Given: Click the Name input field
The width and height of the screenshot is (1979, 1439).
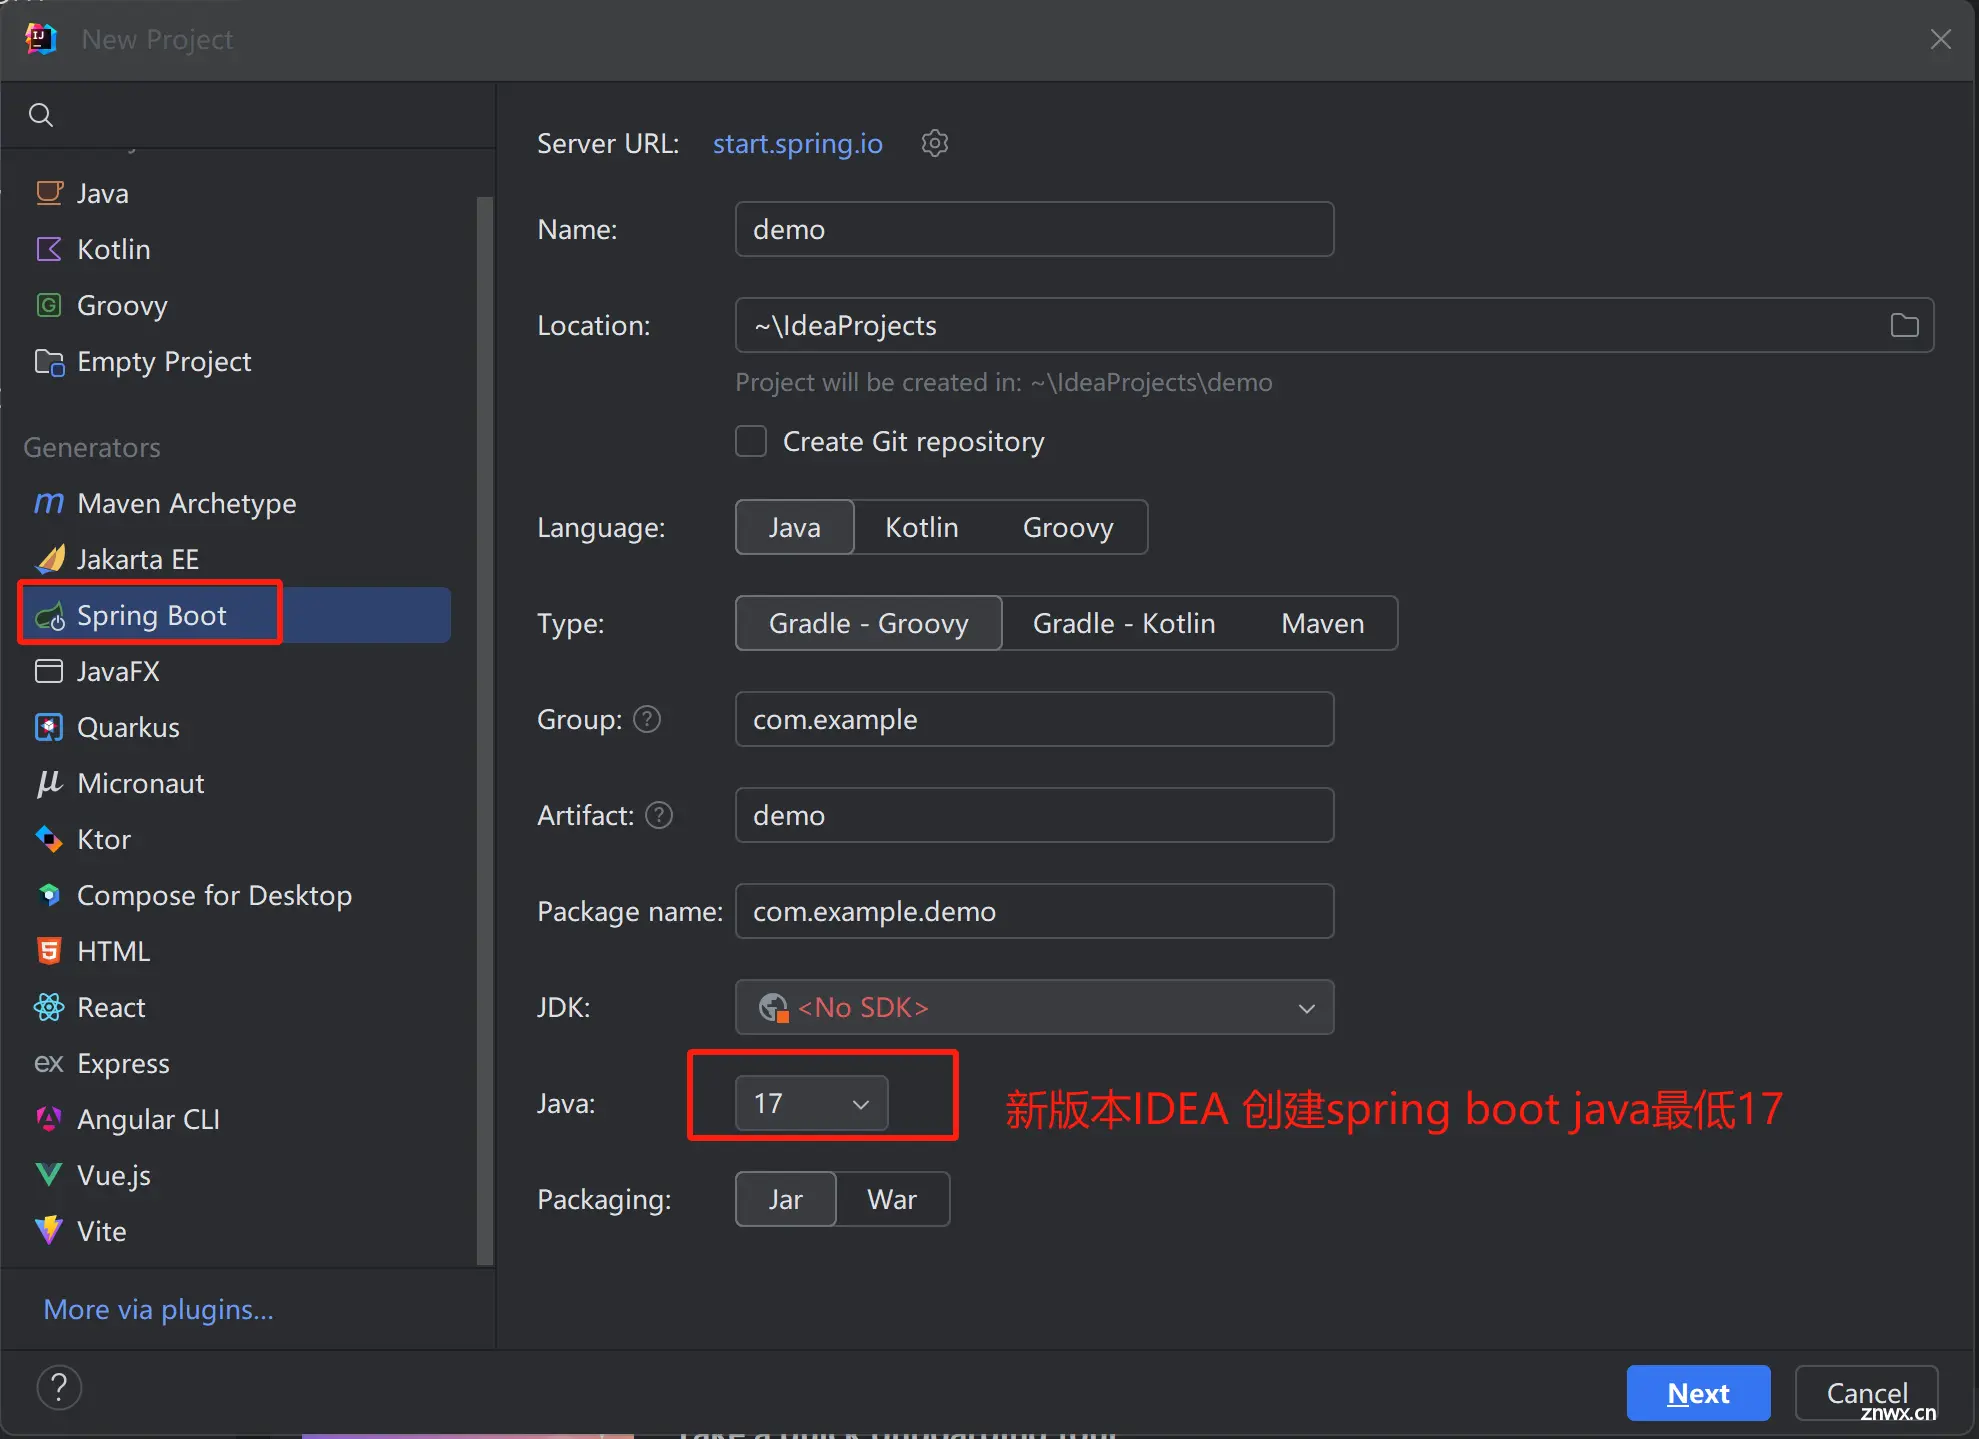Looking at the screenshot, I should 1034,229.
